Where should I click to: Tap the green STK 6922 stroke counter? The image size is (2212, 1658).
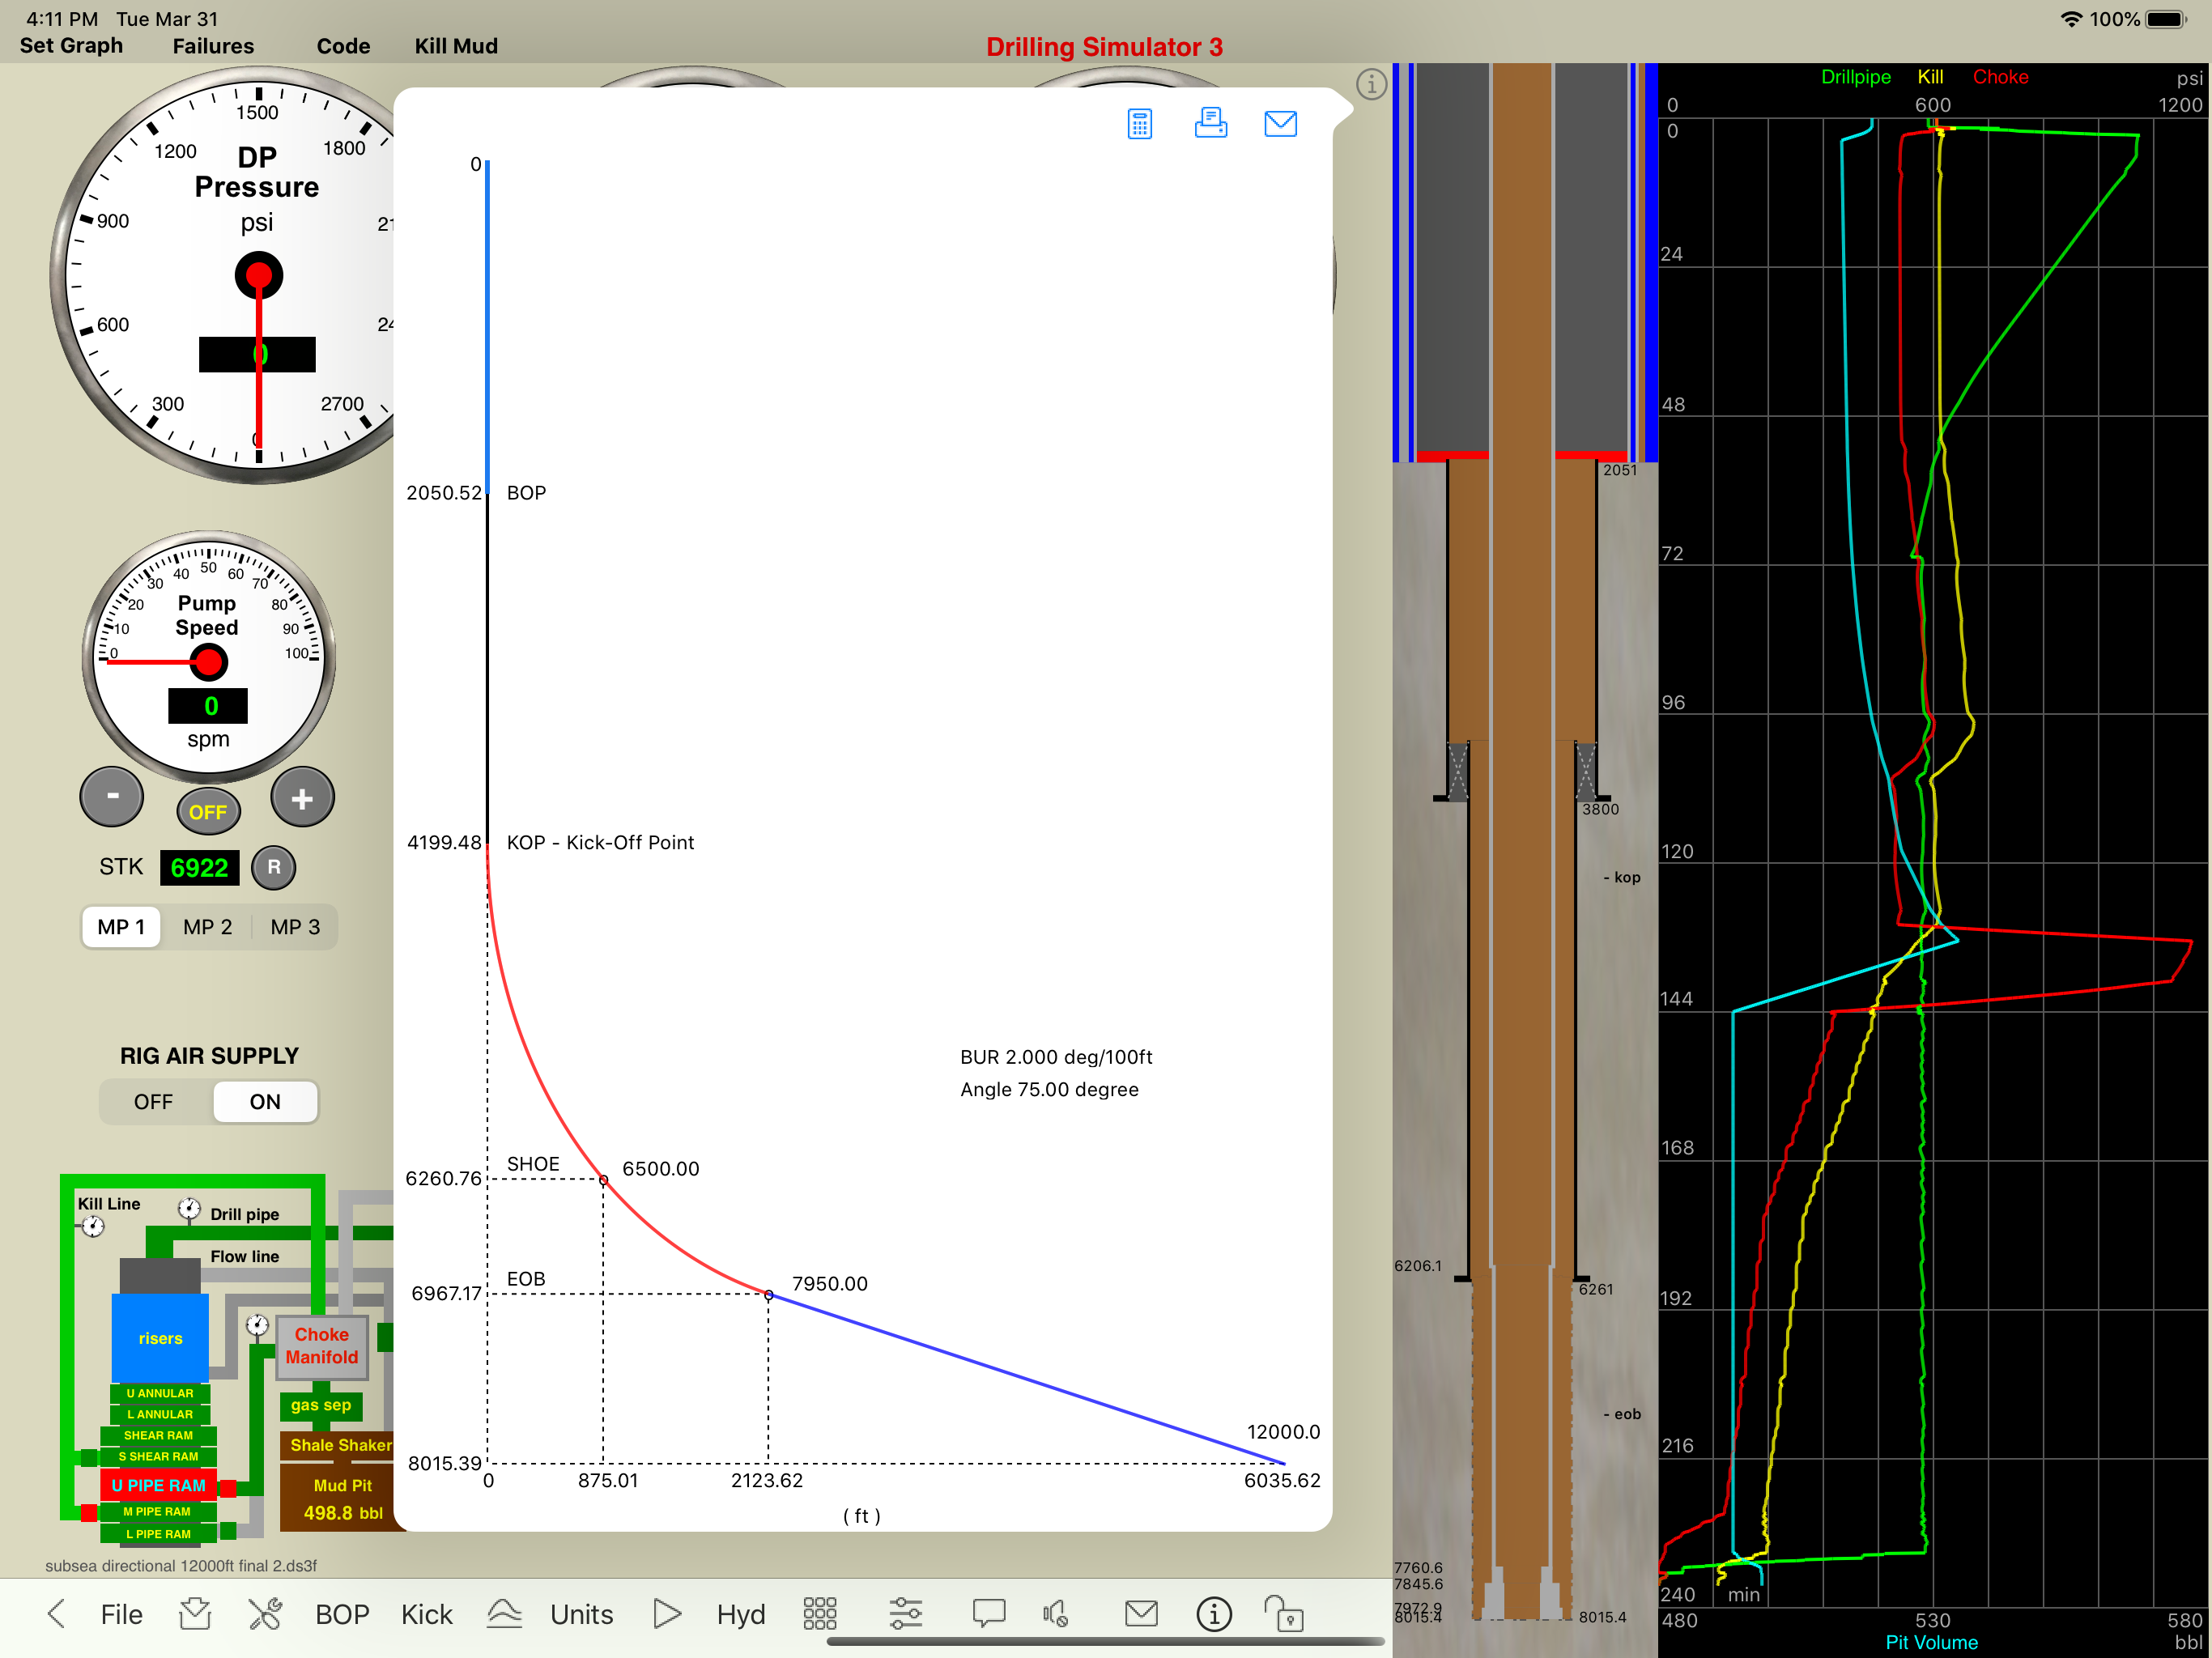pos(199,867)
